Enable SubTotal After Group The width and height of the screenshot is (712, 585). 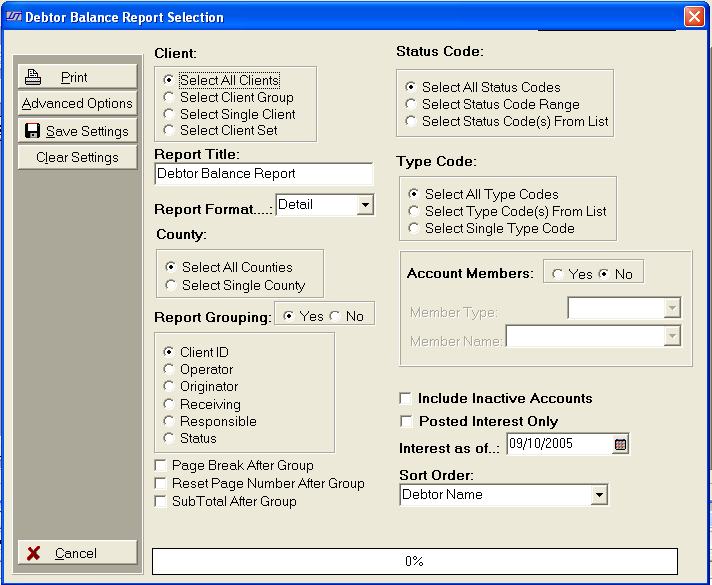click(x=162, y=502)
